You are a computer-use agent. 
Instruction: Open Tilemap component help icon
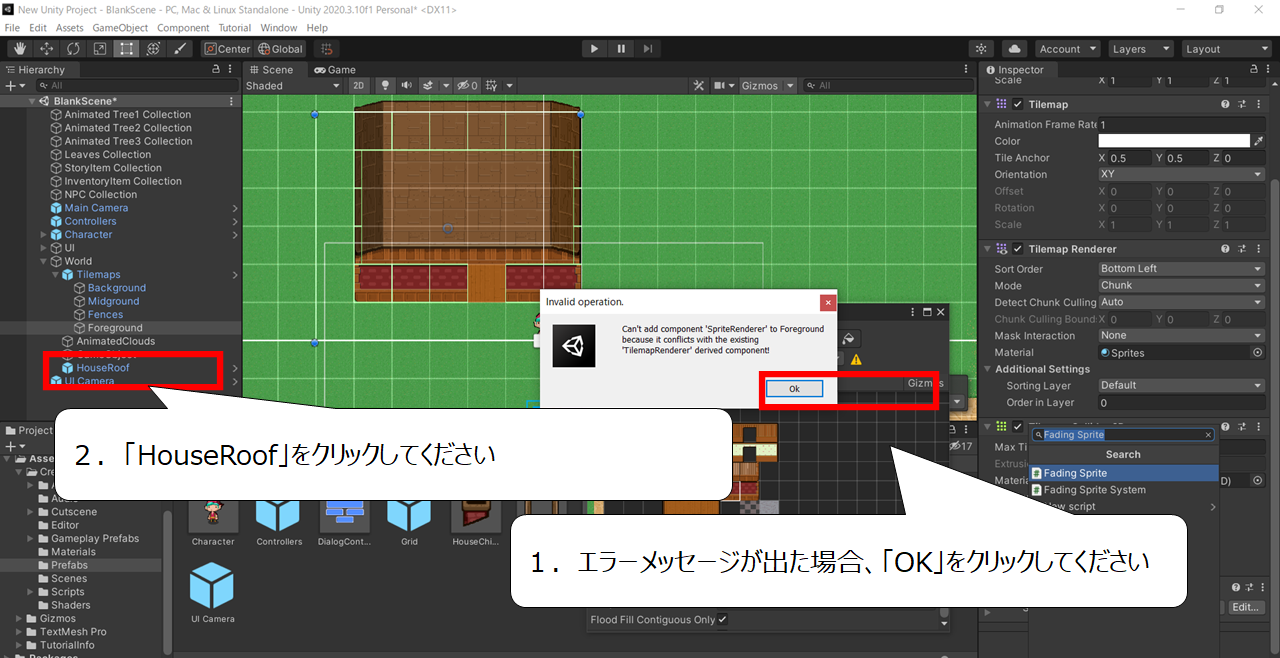click(x=1225, y=104)
